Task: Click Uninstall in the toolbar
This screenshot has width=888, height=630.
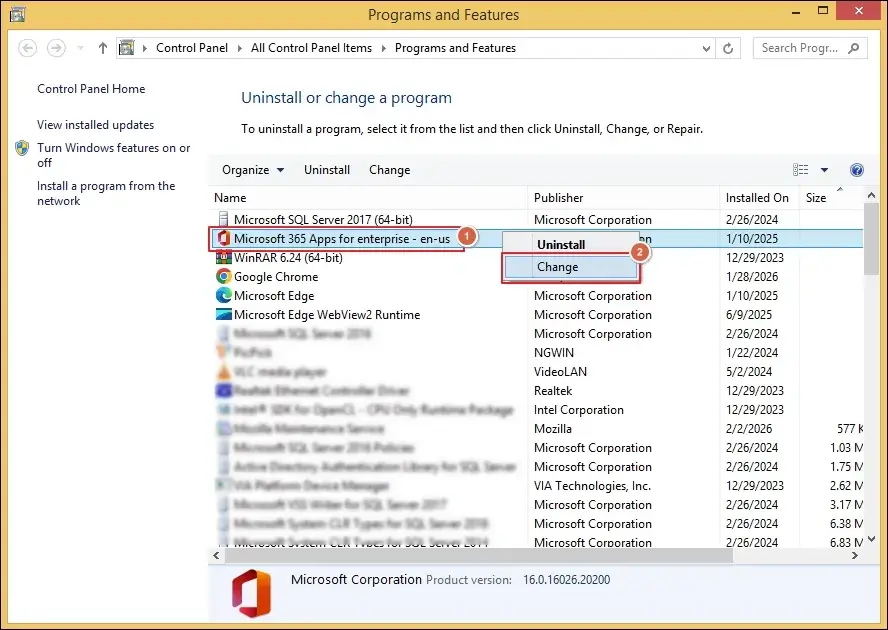Action: tap(327, 170)
